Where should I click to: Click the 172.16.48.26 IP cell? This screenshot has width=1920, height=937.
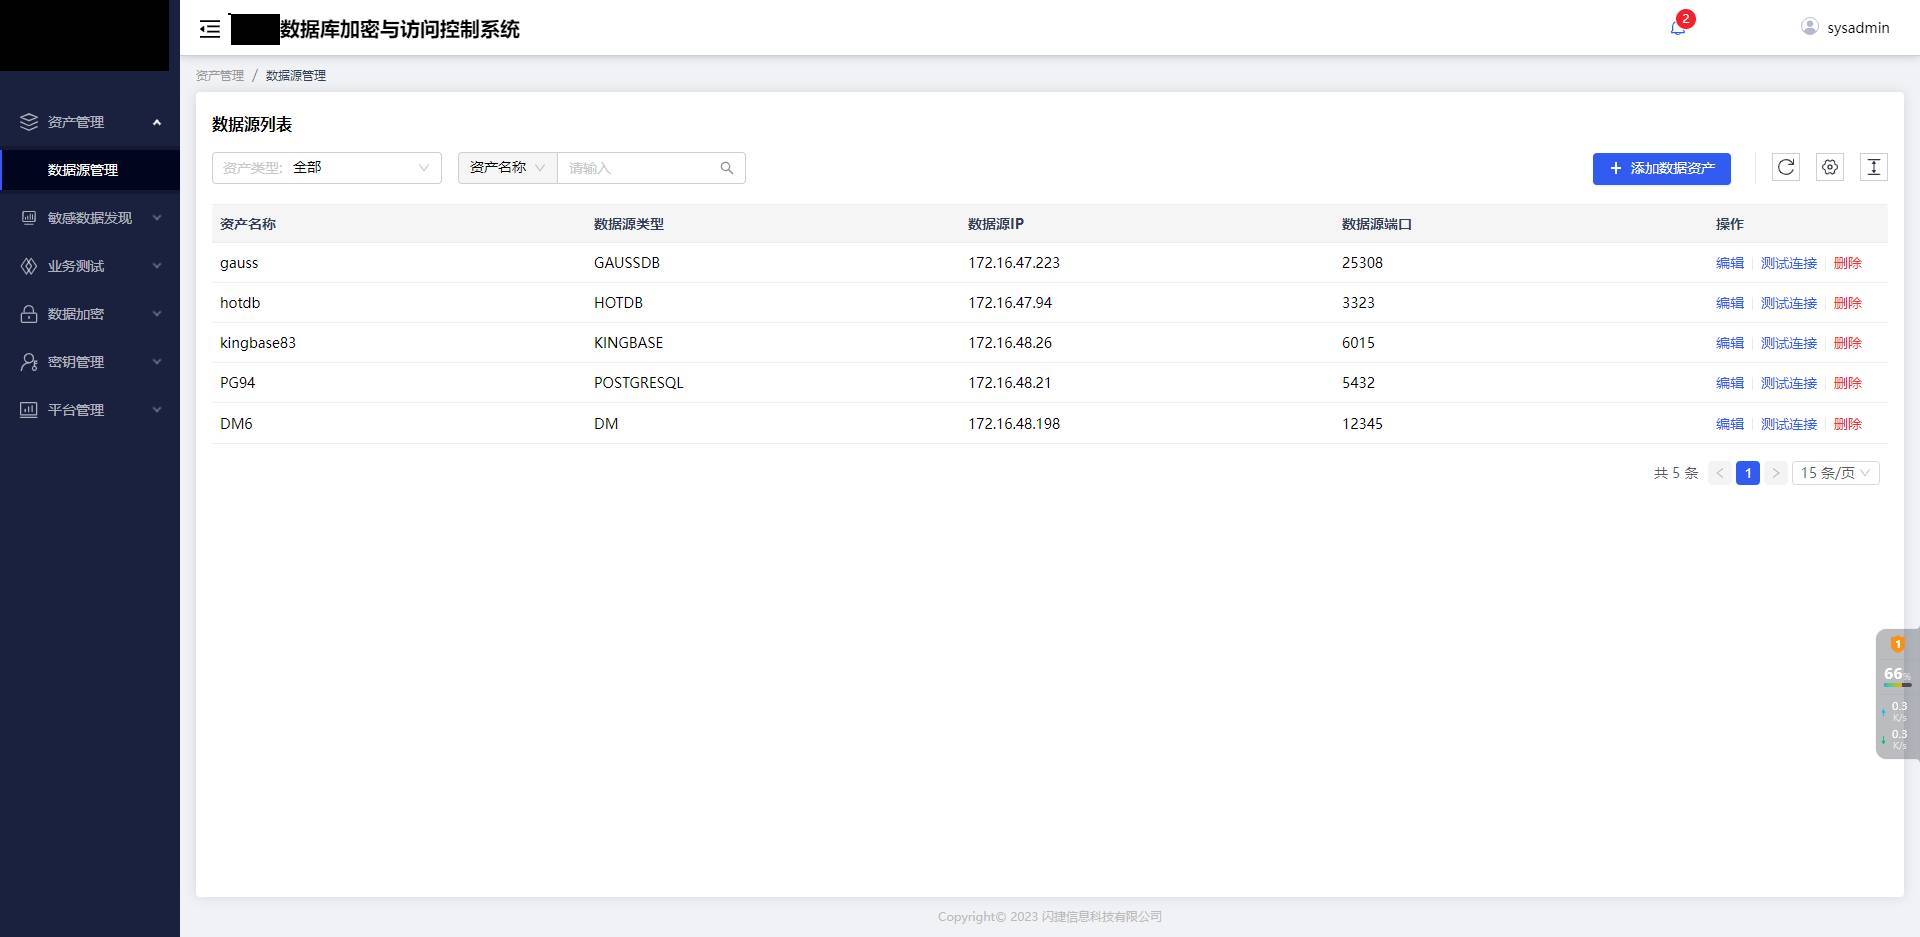coord(1010,343)
